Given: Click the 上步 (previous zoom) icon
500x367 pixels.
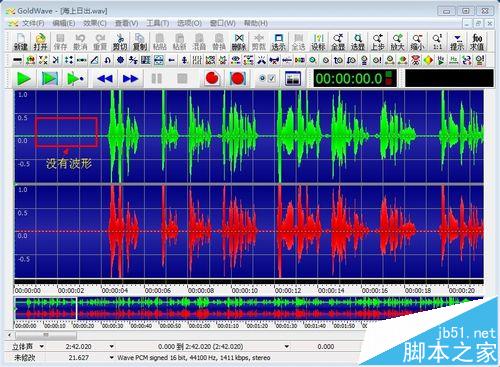Looking at the screenshot, I should pos(377,42).
